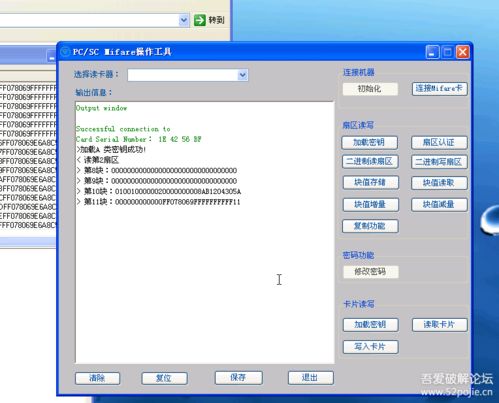This screenshot has width=499, height=403.
Task: Click the 二进制写扇区 button
Action: (x=439, y=162)
